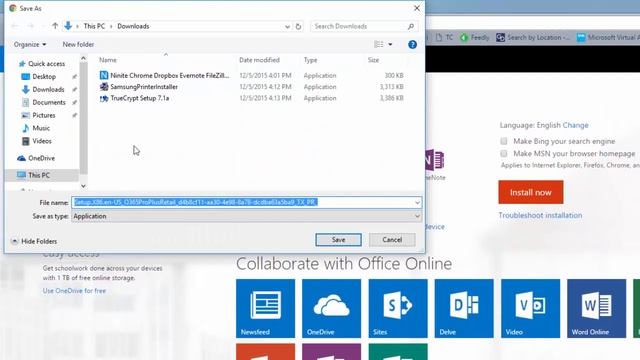Open the Help question mark icon
Viewport: 640px width, 360px height.
tap(412, 44)
